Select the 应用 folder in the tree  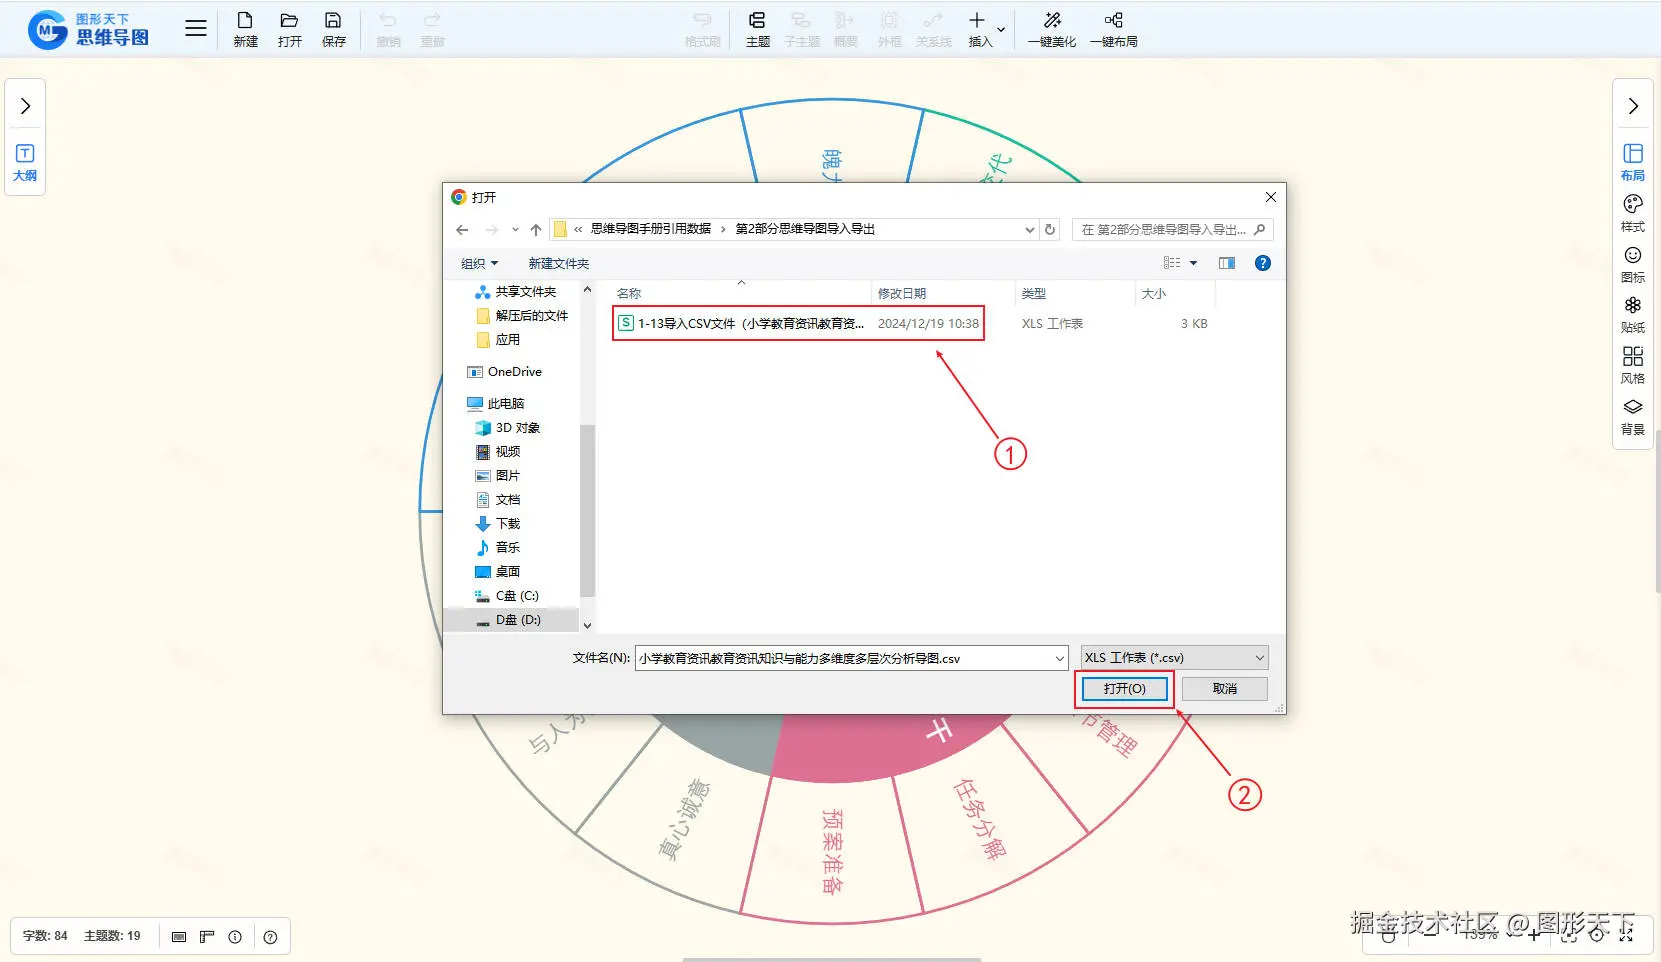(x=498, y=340)
